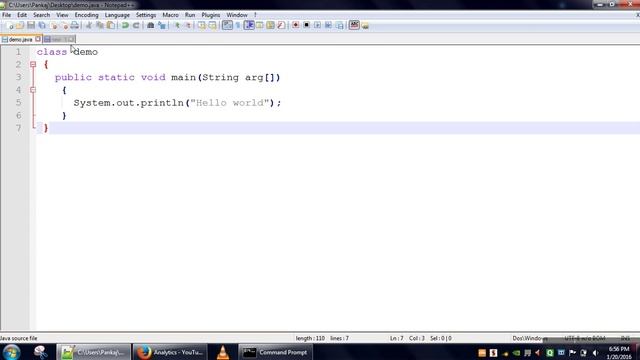Click the Redo arrow toolbar icon

click(x=136, y=25)
